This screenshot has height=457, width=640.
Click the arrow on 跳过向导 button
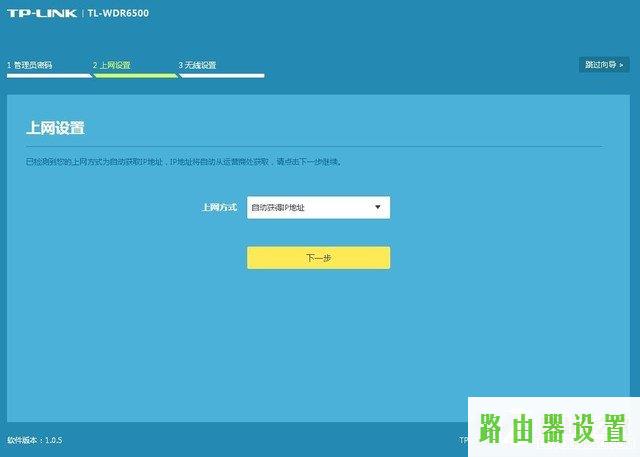pos(621,65)
